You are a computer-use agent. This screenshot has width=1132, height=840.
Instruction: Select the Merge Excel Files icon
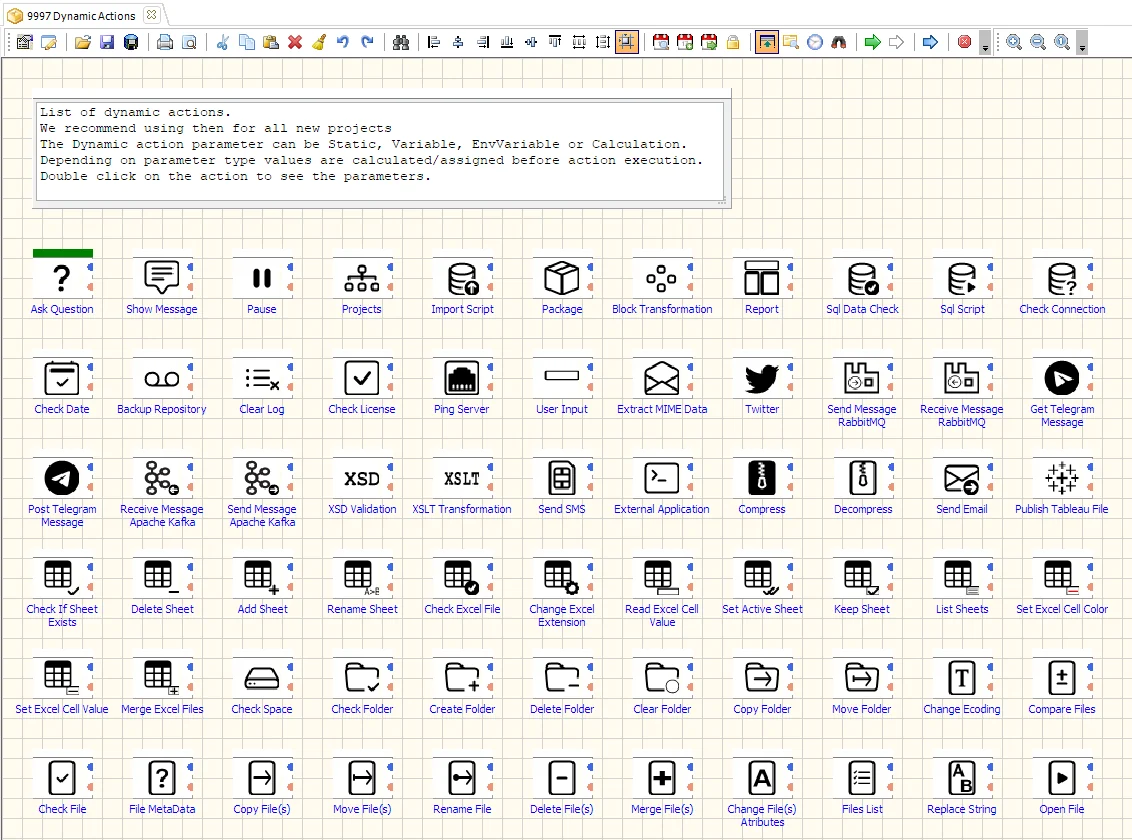(x=162, y=678)
